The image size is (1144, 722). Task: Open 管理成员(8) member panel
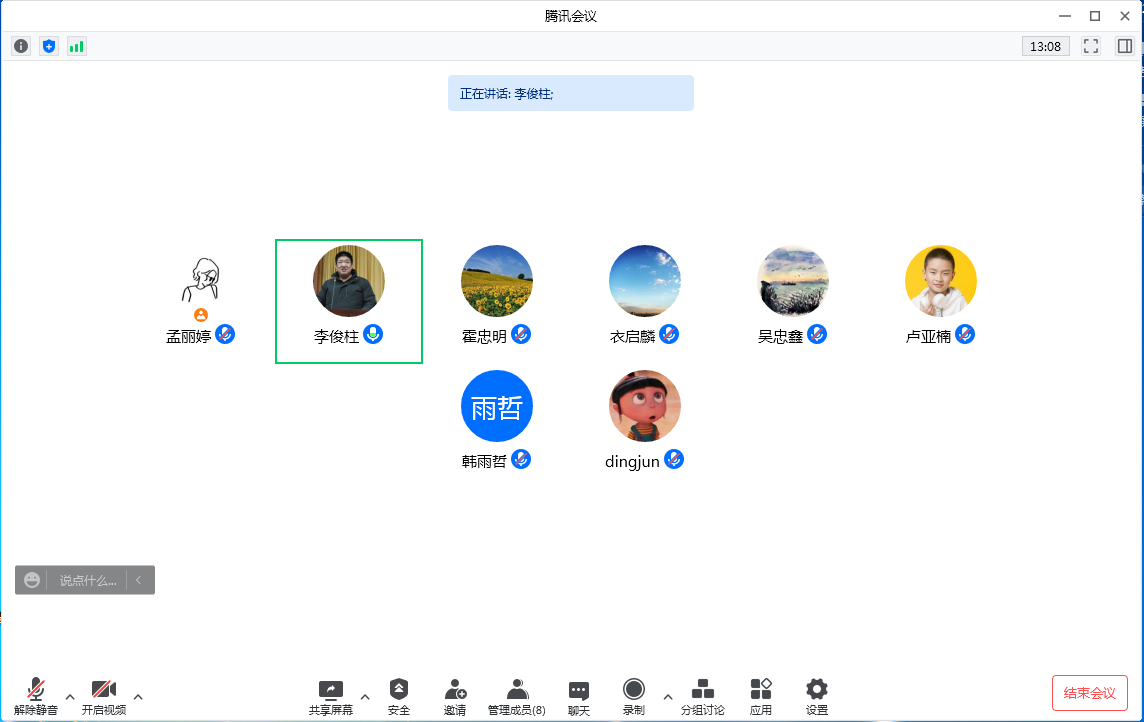517,695
